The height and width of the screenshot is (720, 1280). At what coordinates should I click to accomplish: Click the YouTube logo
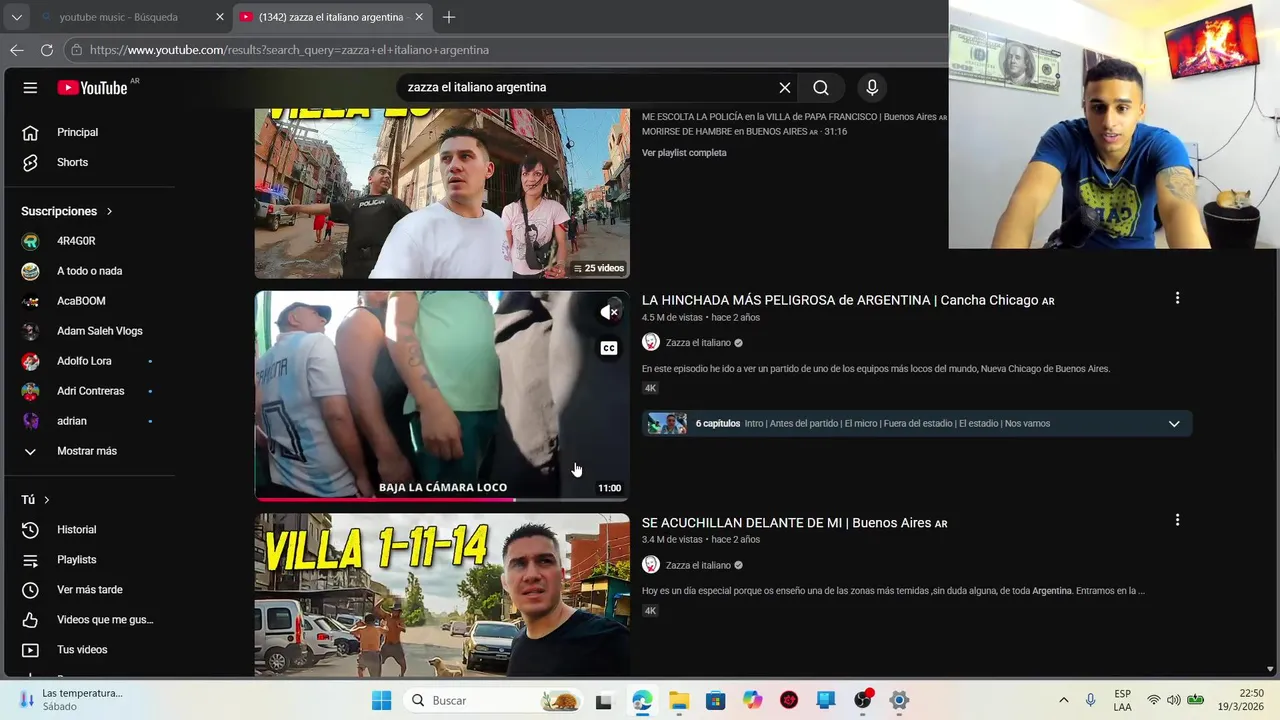point(92,88)
